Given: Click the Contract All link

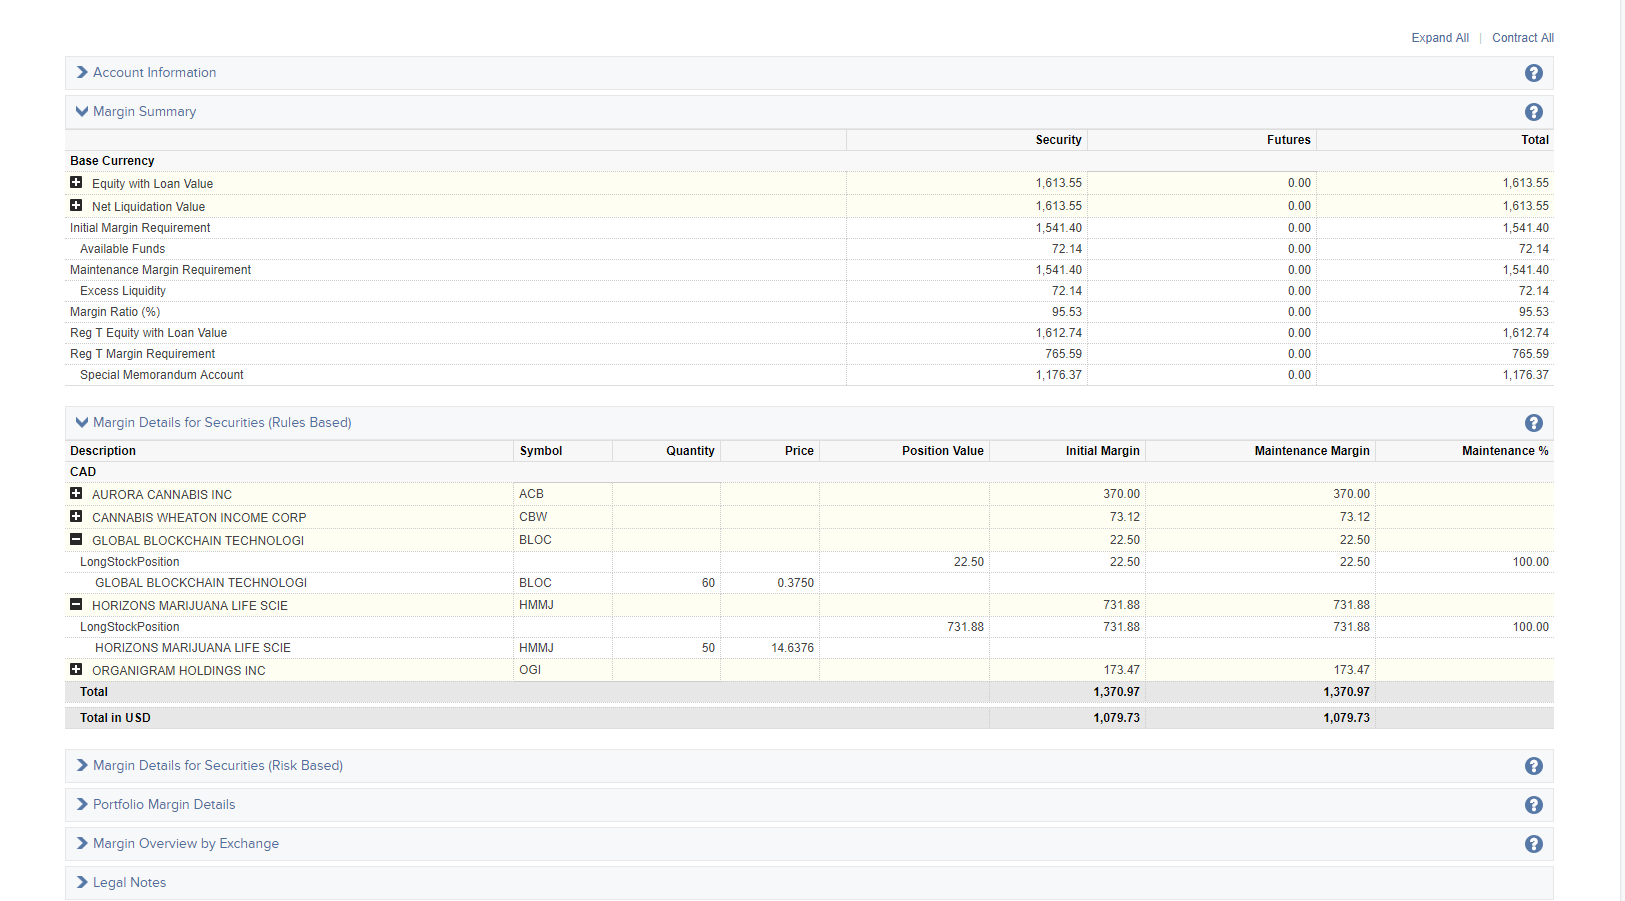Looking at the screenshot, I should pos(1523,38).
